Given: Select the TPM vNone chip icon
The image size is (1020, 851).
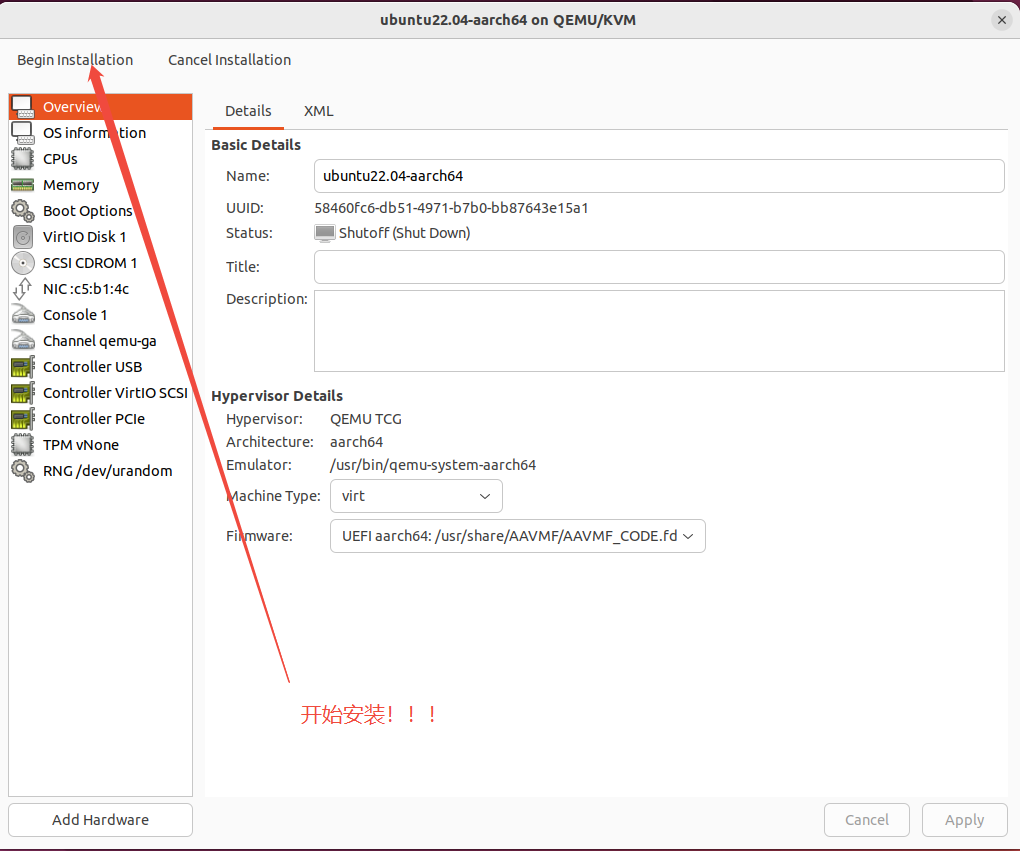Looking at the screenshot, I should [x=23, y=445].
